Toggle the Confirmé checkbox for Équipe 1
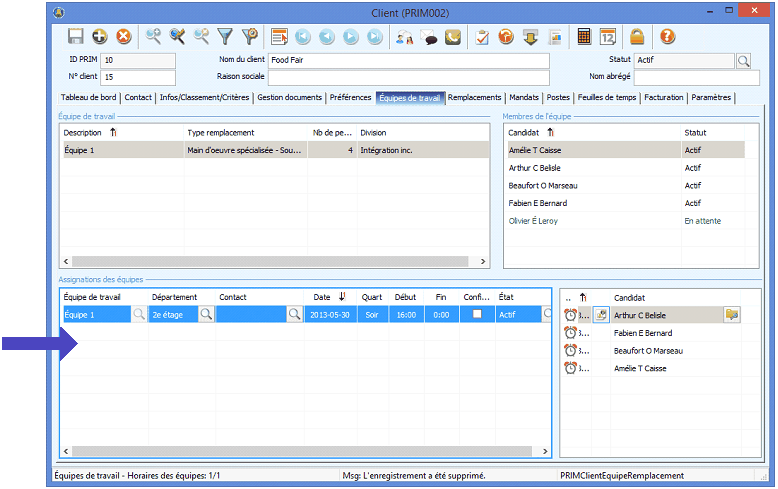Image resolution: width=778 pixels, height=489 pixels. pos(478,314)
